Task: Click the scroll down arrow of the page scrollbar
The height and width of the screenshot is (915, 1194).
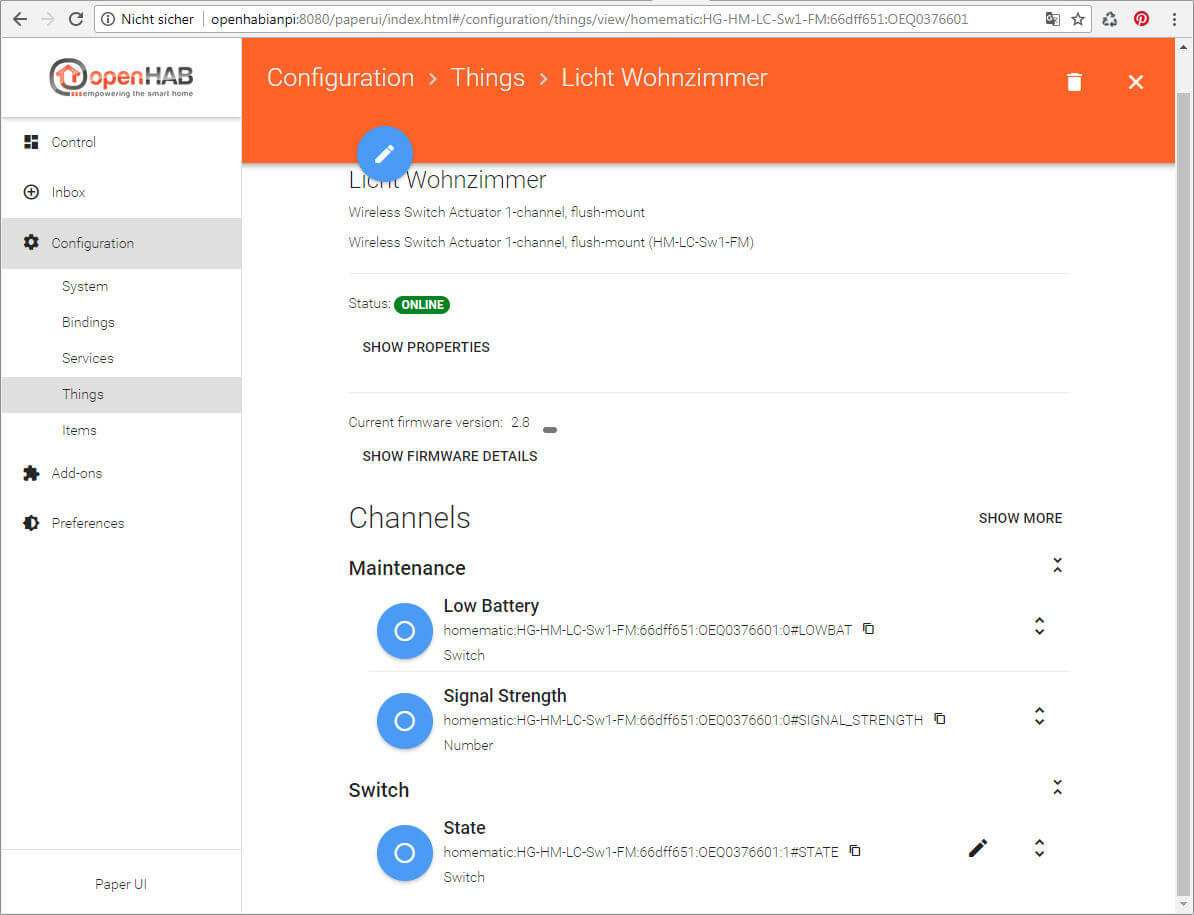Action: (x=1183, y=905)
